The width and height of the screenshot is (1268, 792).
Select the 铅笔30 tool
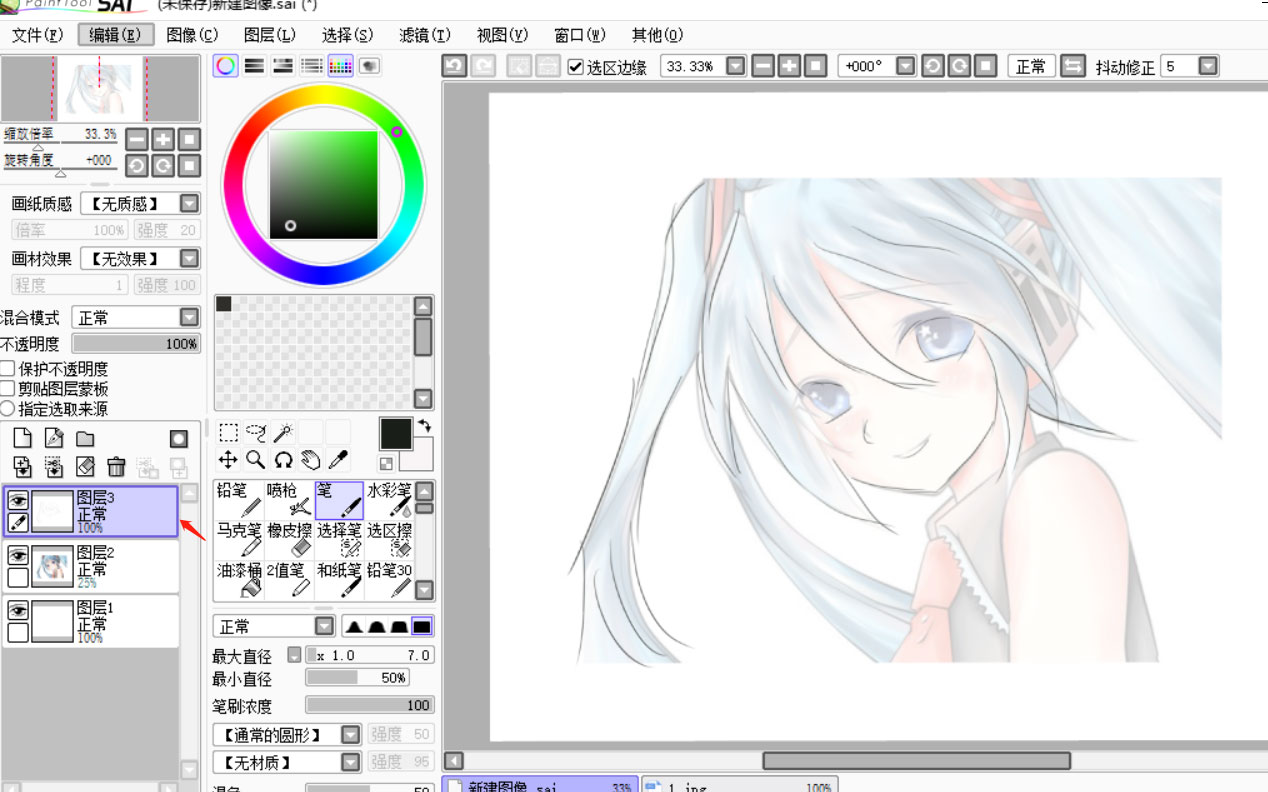389,579
